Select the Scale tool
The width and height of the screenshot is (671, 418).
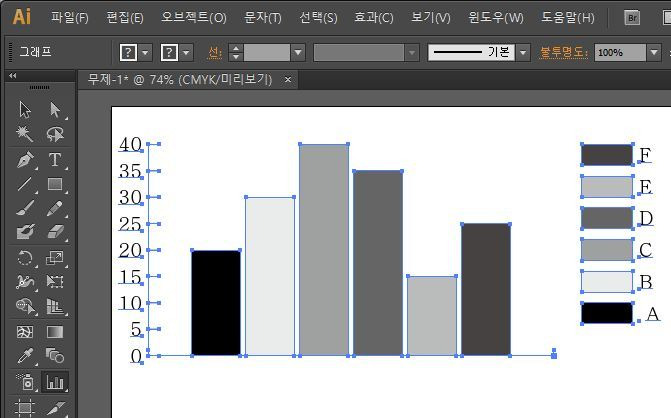pyautogui.click(x=55, y=258)
